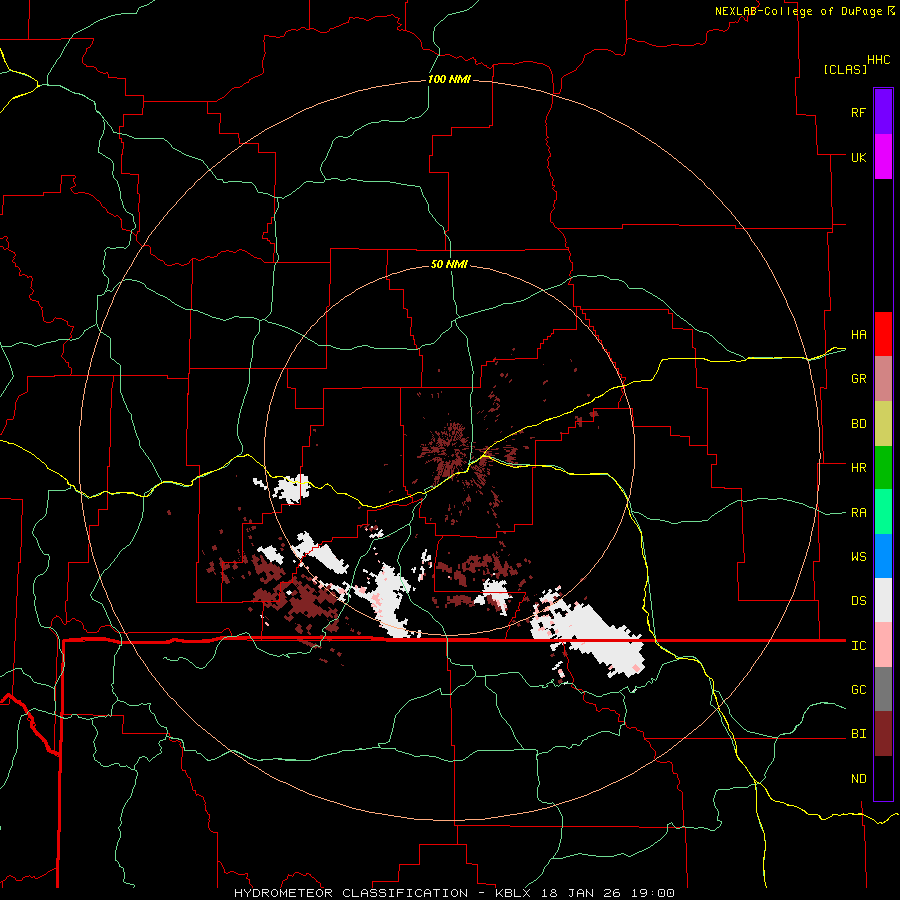Click the WS legend label

coord(858,557)
